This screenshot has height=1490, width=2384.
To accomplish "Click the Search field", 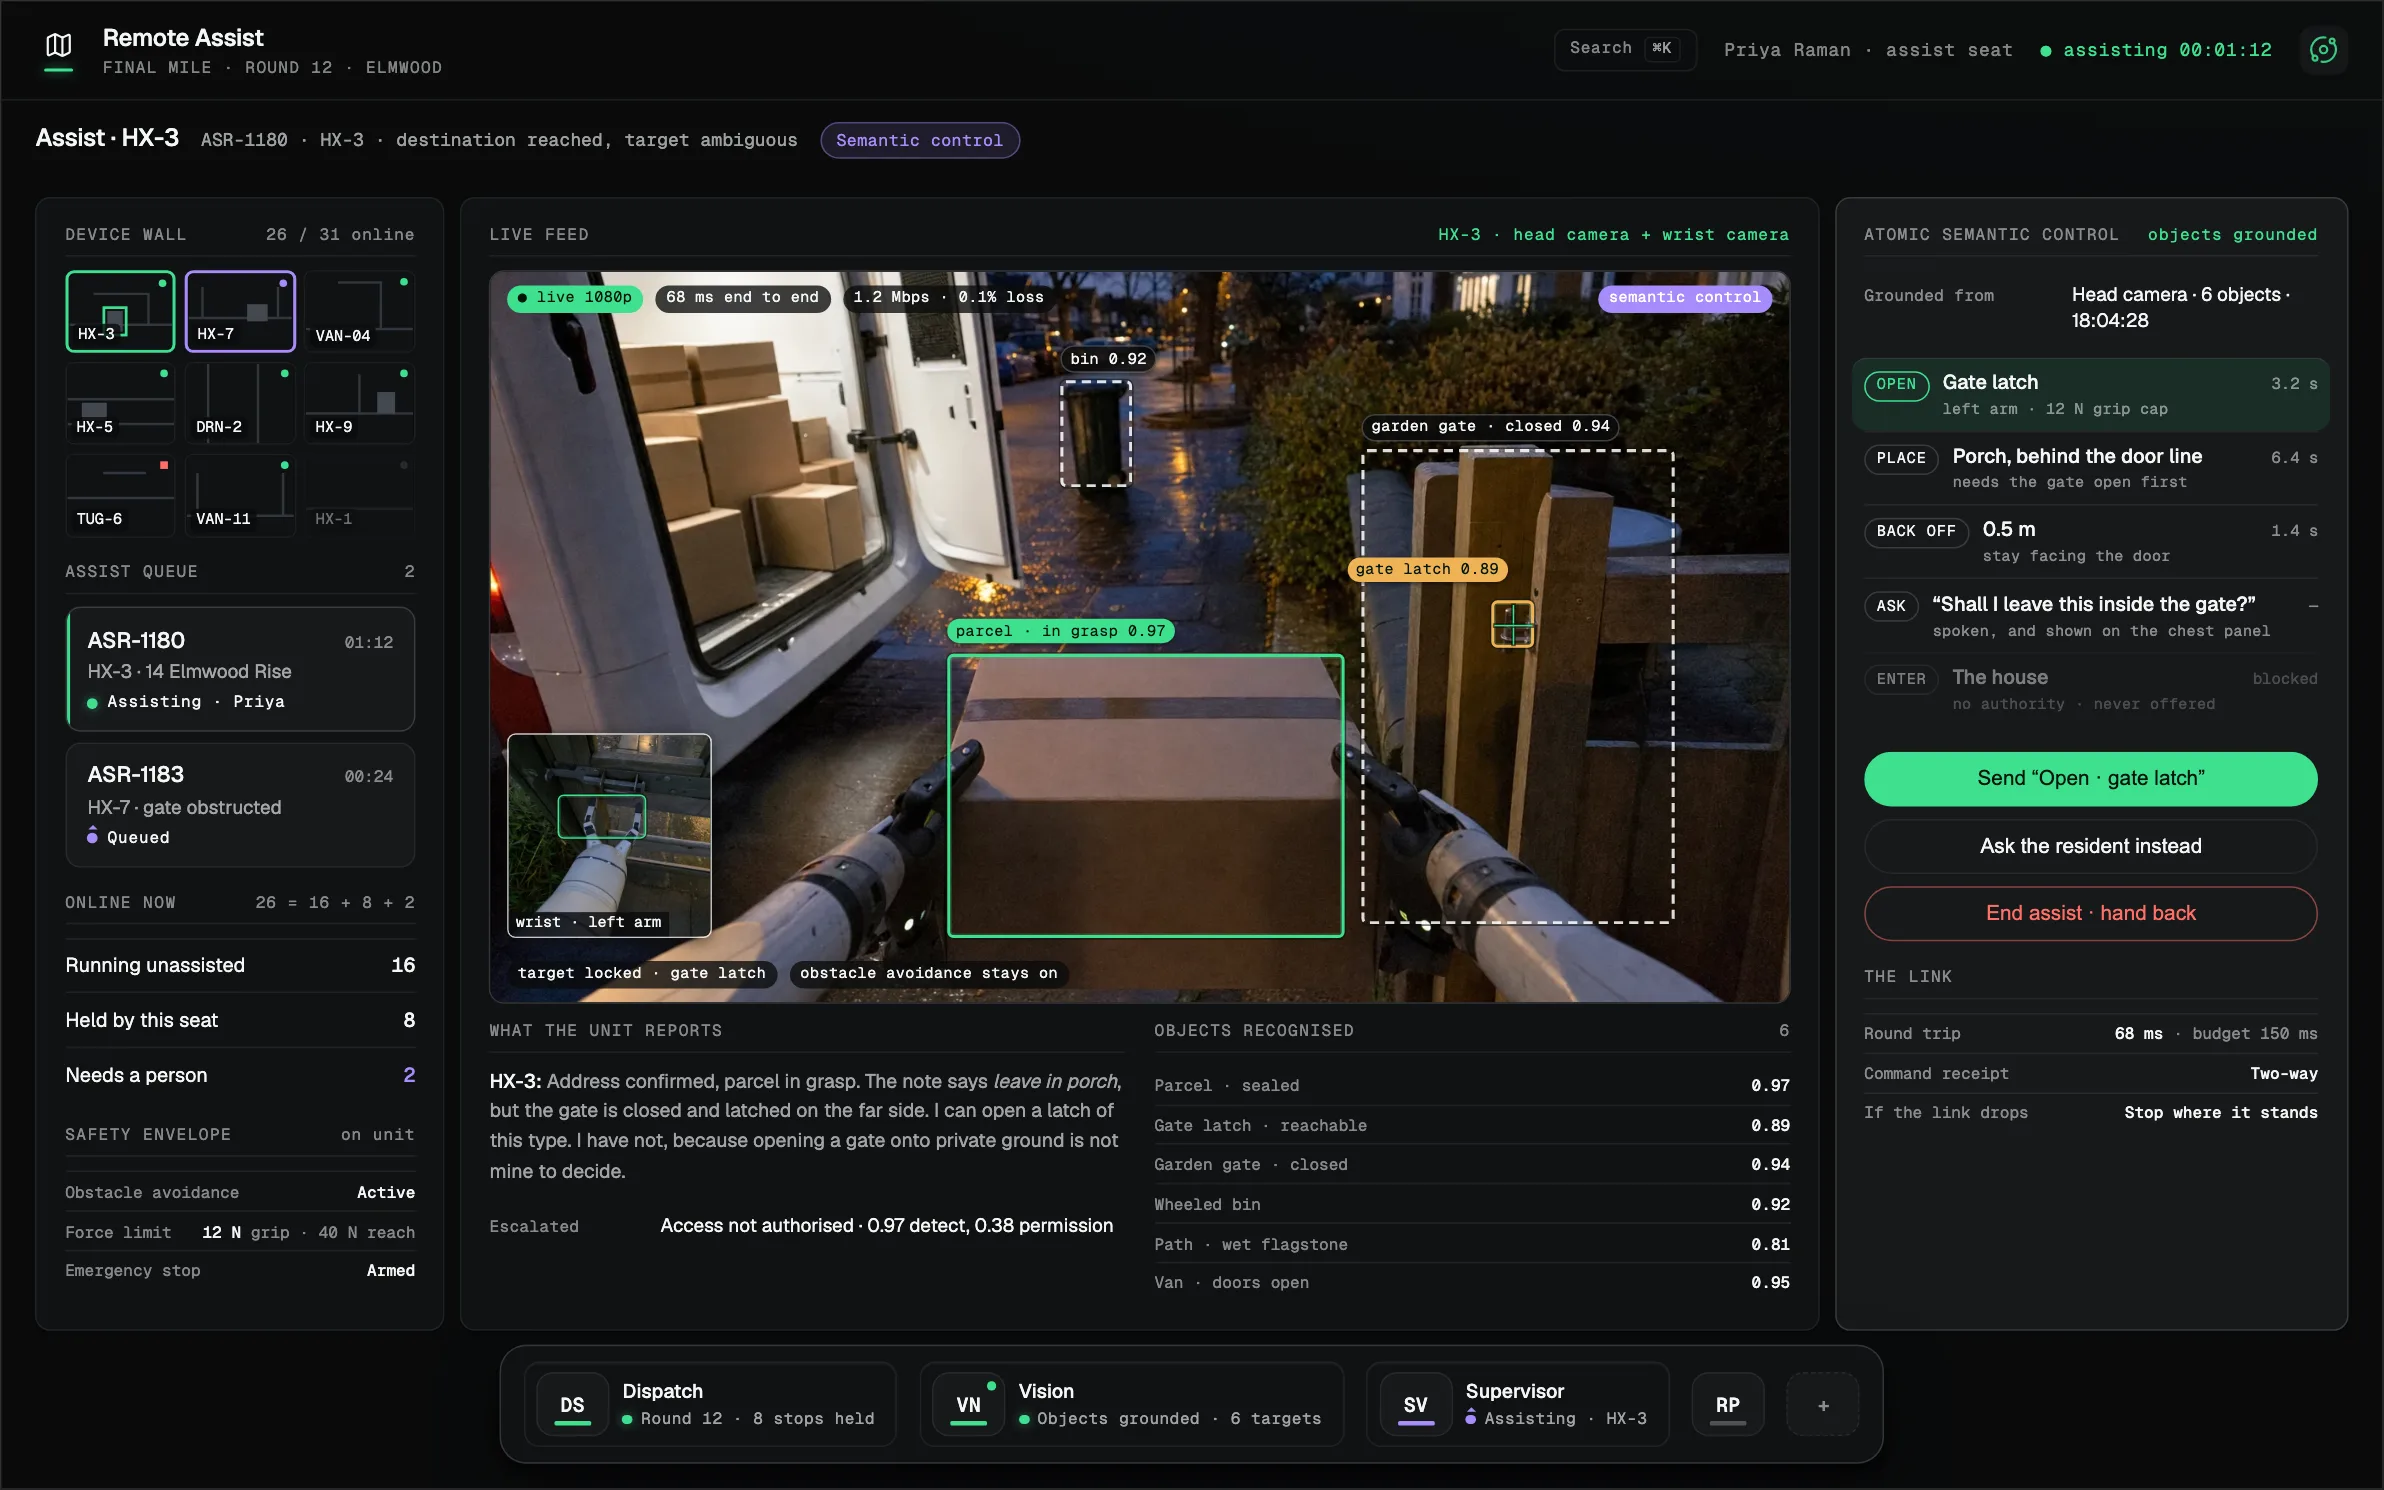I will coord(1625,49).
